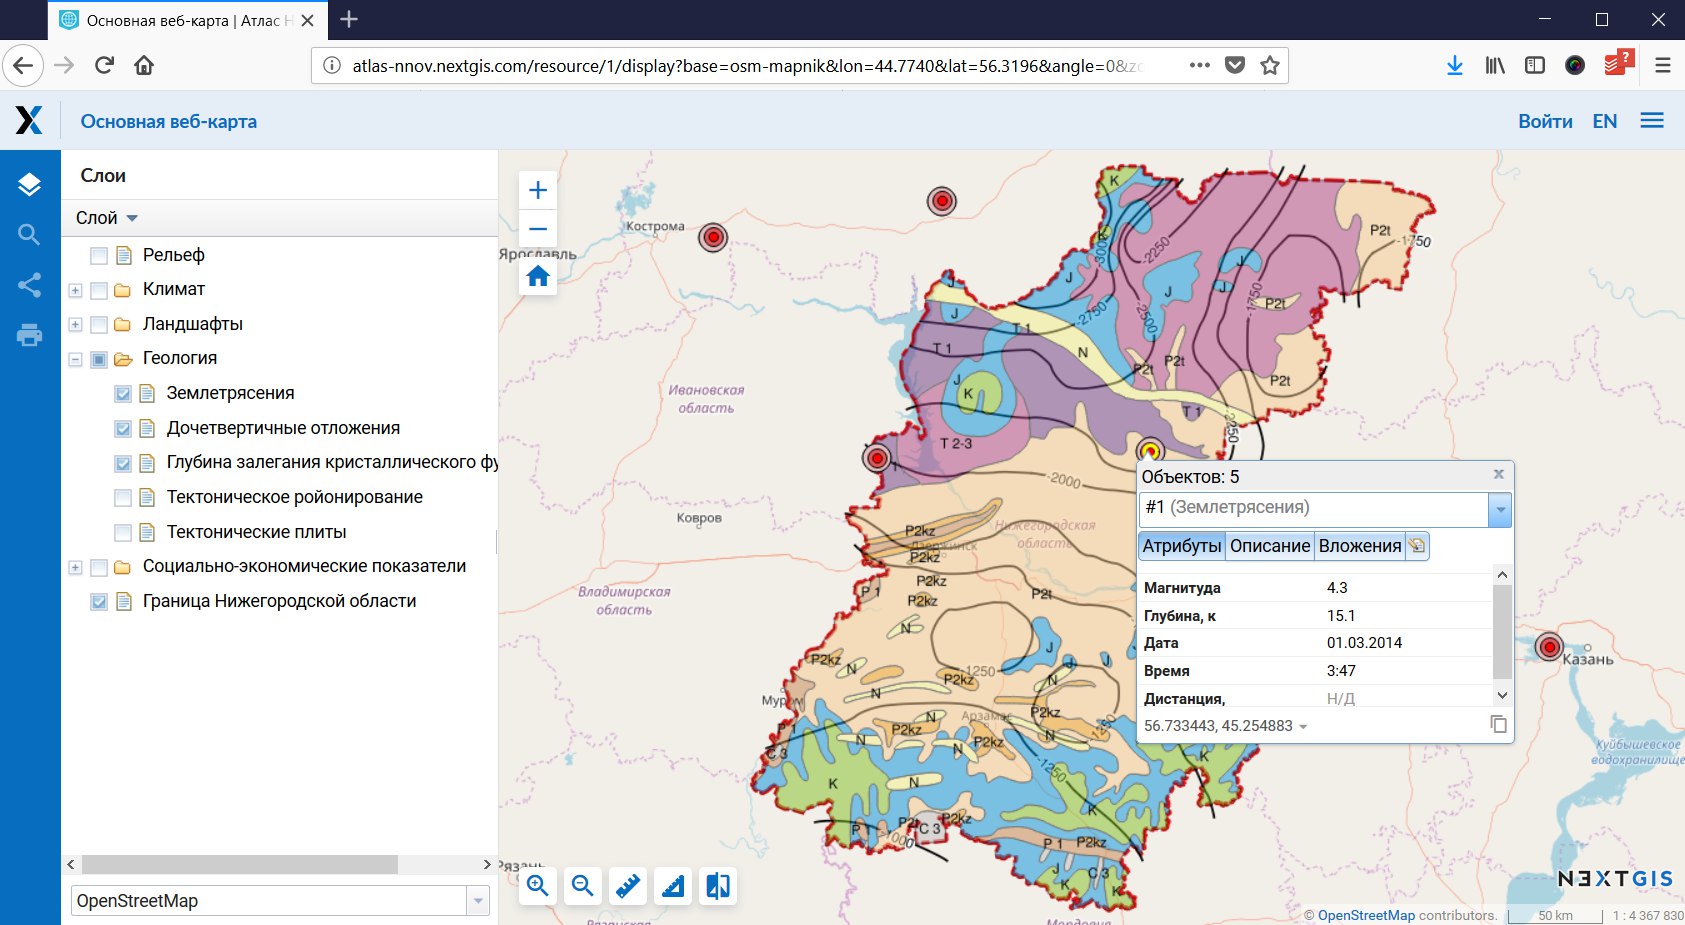Viewport: 1685px width, 925px height.
Task: Click the edit feature icon in popup
Action: 1417,546
